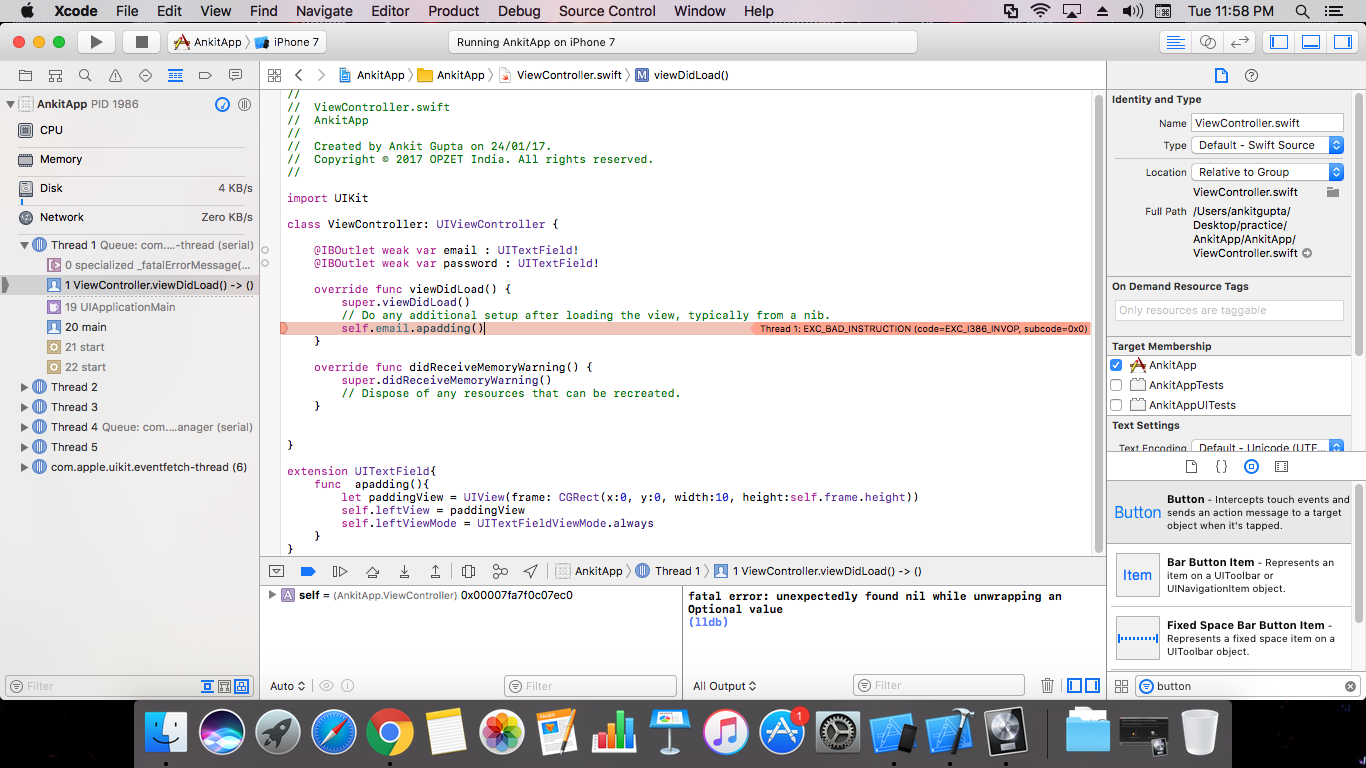The width and height of the screenshot is (1366, 768).
Task: Open the Report navigator tab
Action: click(x=235, y=75)
